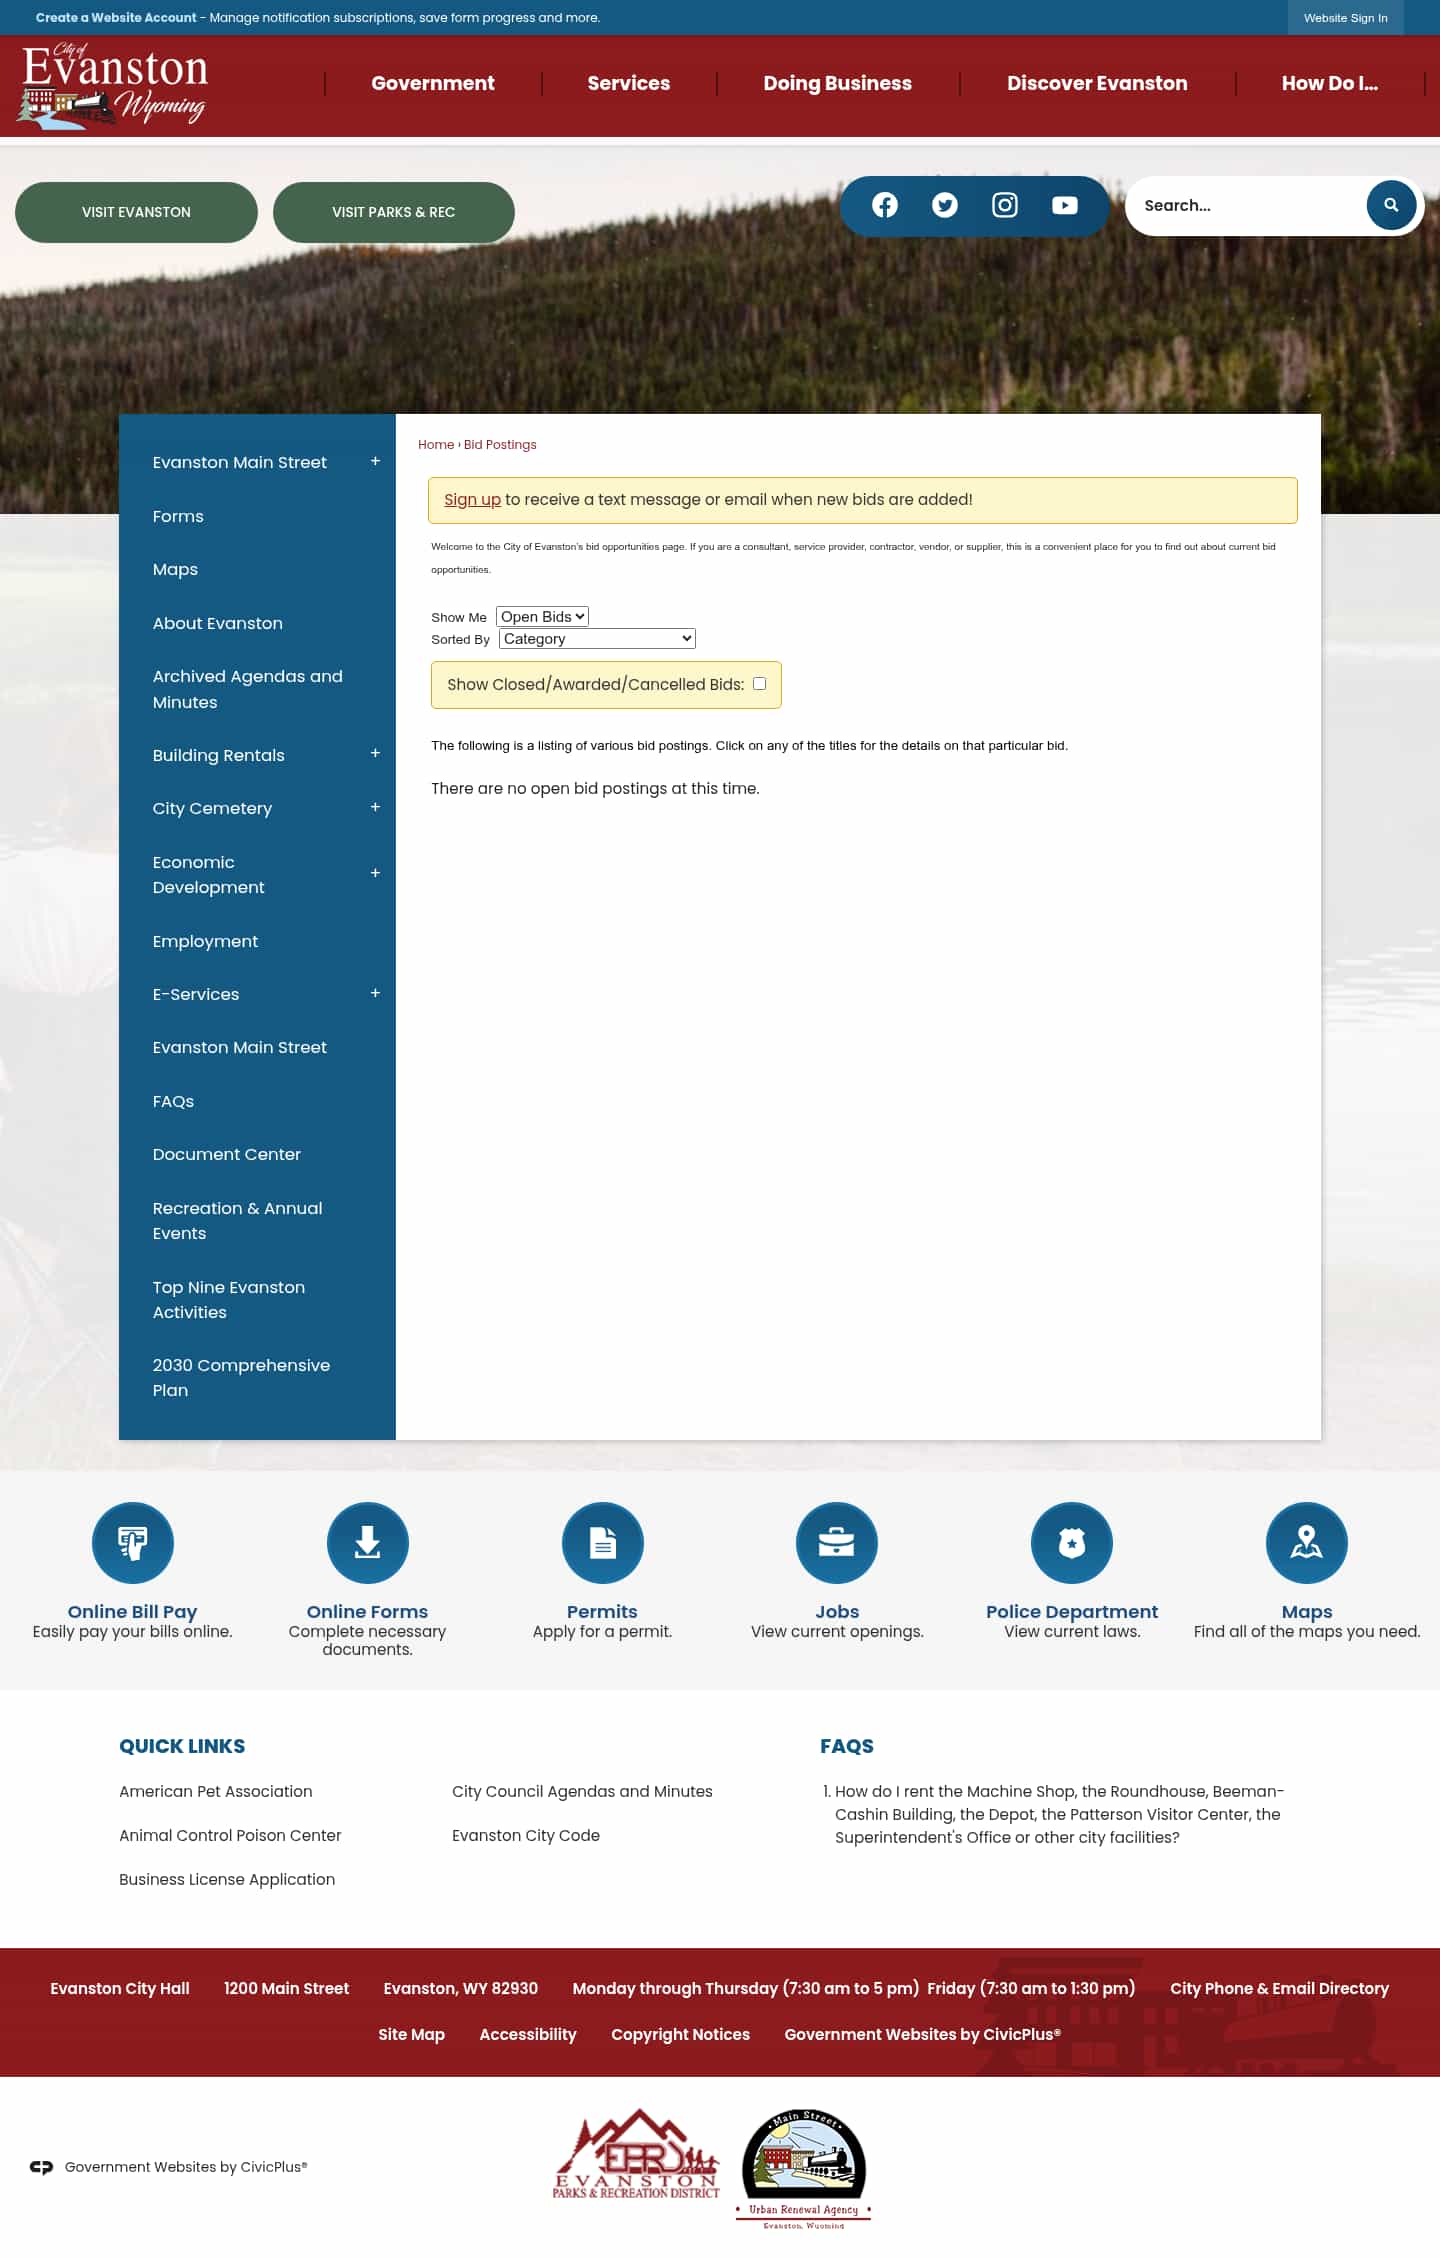Click the Online Bill Pay icon

tap(133, 1543)
